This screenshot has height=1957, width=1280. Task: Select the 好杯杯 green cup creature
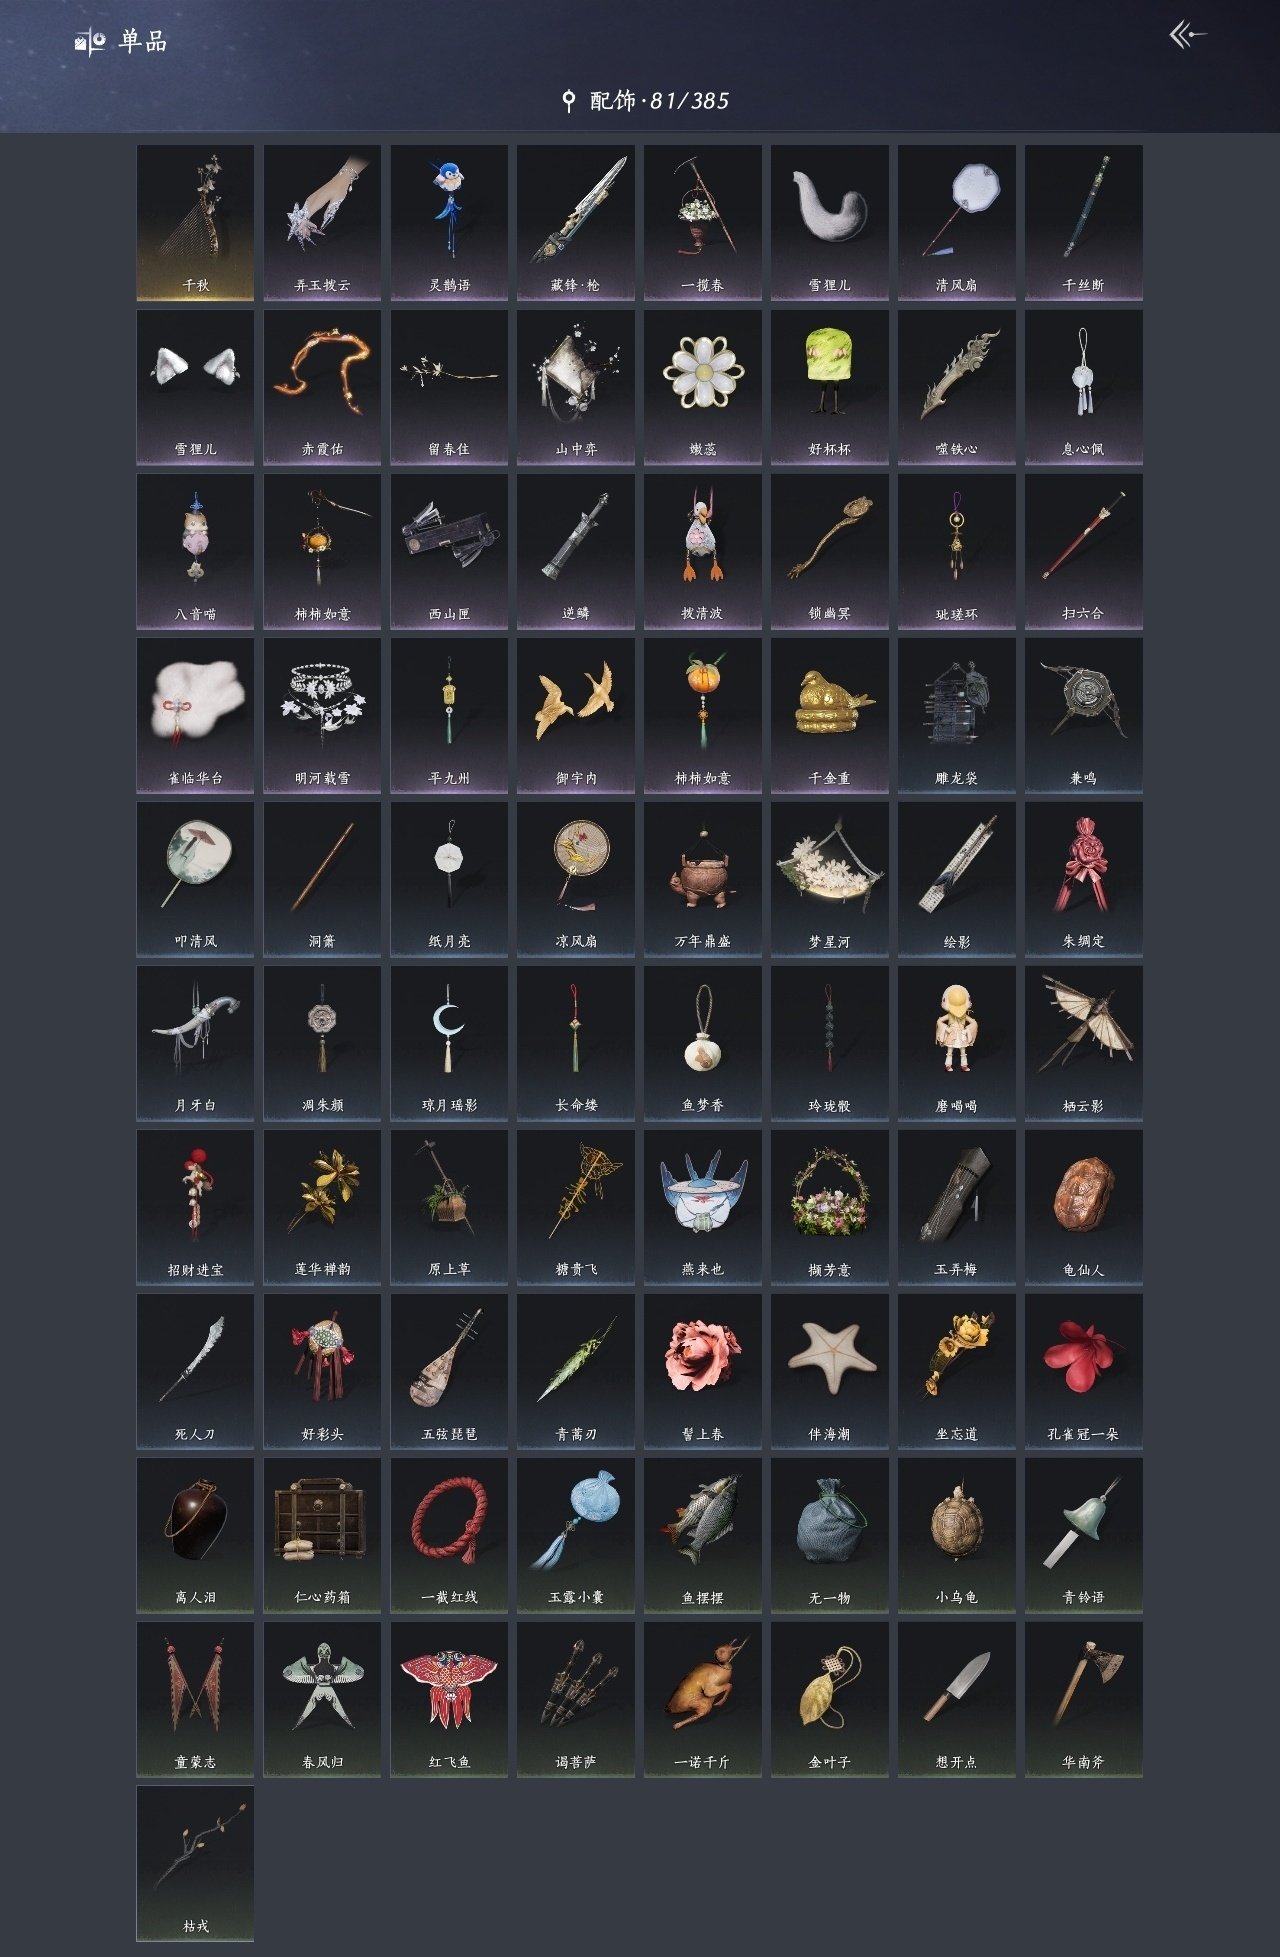click(829, 387)
